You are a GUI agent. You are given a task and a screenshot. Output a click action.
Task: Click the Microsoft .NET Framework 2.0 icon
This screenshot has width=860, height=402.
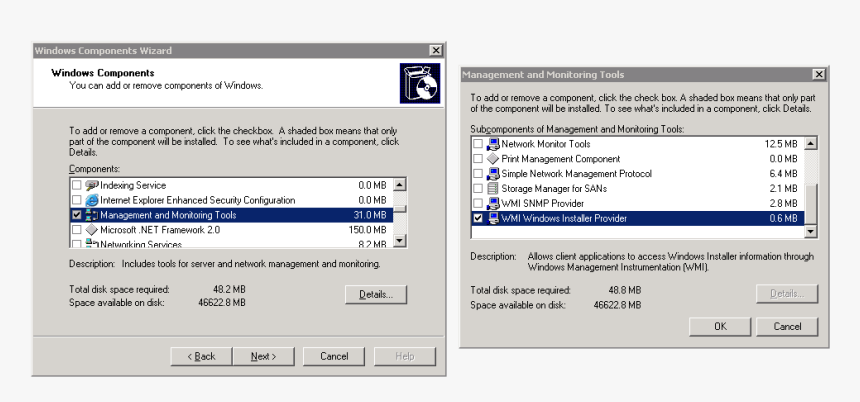coord(92,230)
